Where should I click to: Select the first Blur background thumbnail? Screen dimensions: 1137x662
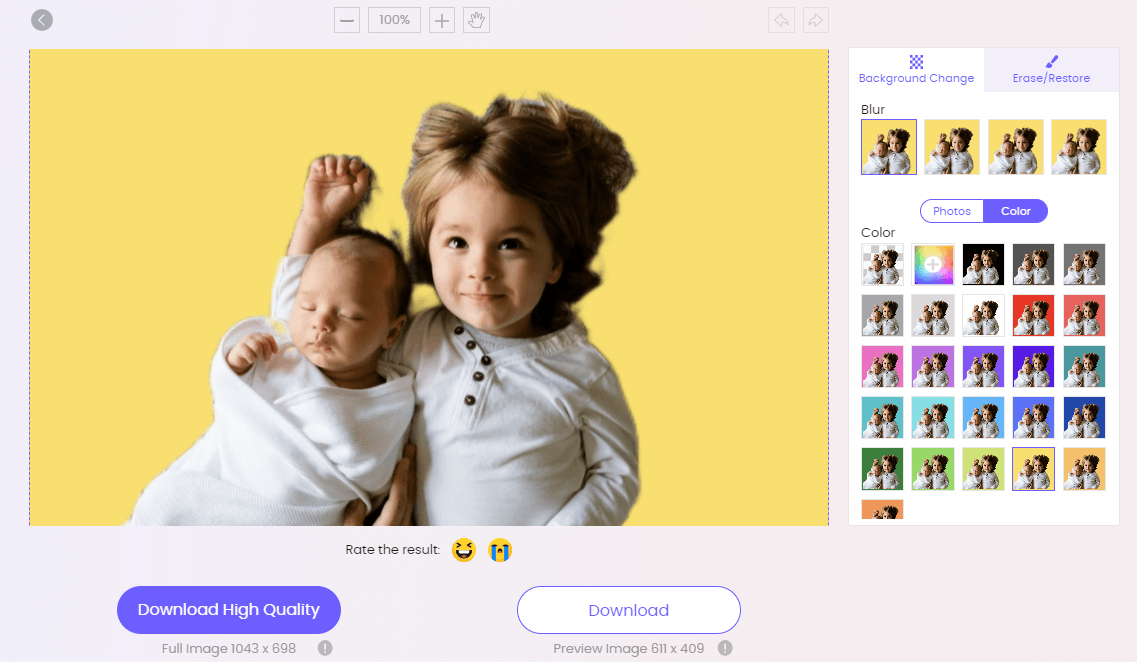pyautogui.click(x=888, y=146)
